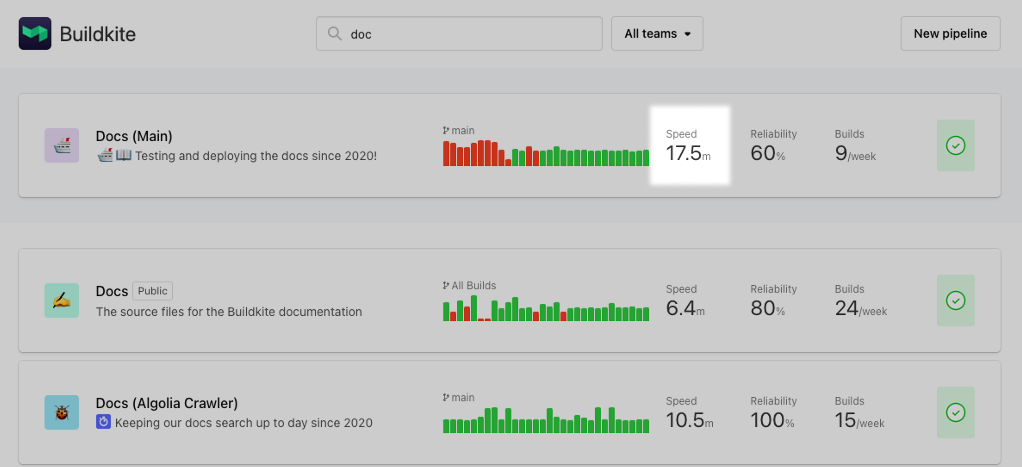Click the Docs (Main) passed build status icon

coord(956,145)
